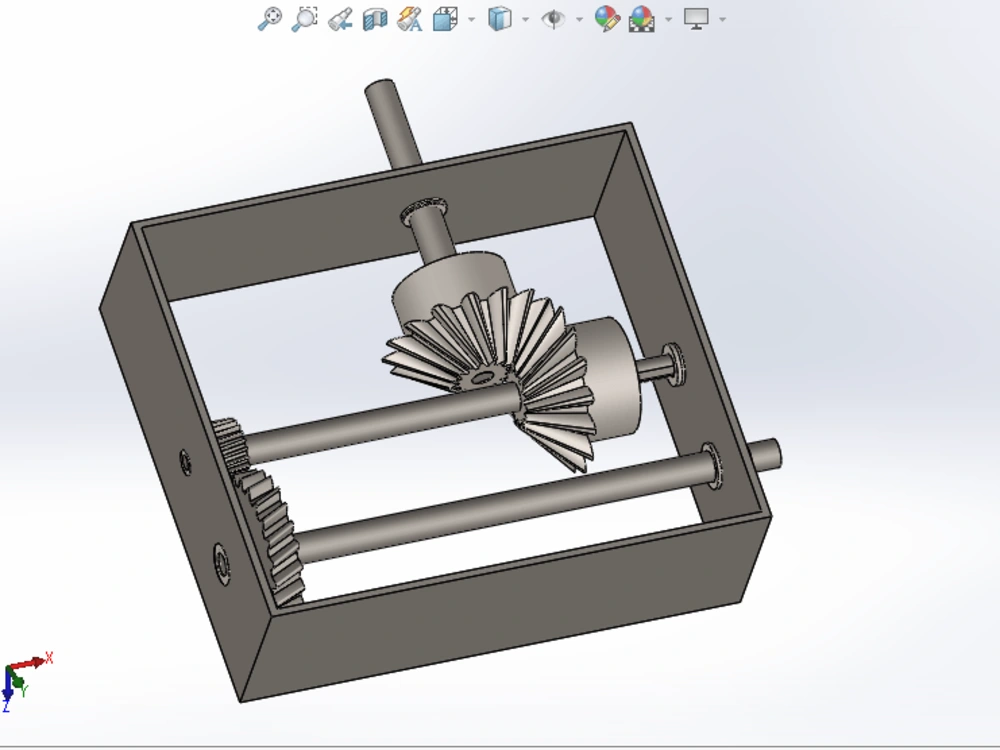Expand the View Settings dropdown arrow
The width and height of the screenshot is (1000, 750).
pos(723,19)
